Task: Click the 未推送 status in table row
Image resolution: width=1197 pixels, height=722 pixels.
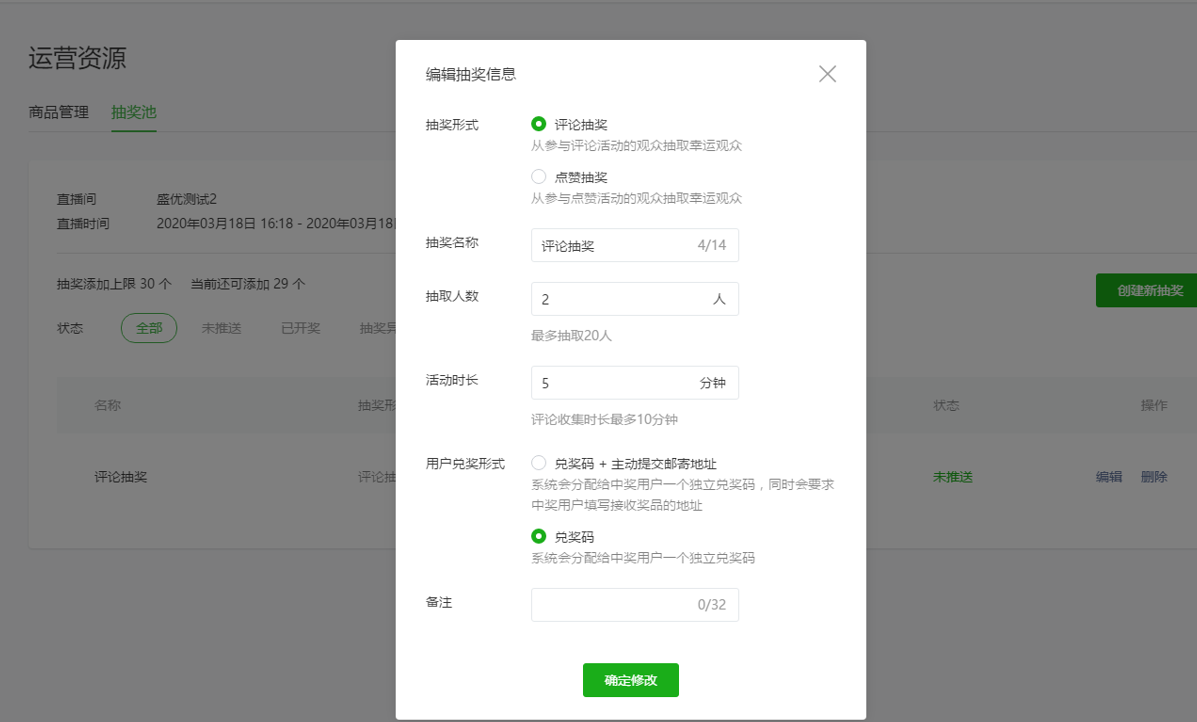Action: 952,477
